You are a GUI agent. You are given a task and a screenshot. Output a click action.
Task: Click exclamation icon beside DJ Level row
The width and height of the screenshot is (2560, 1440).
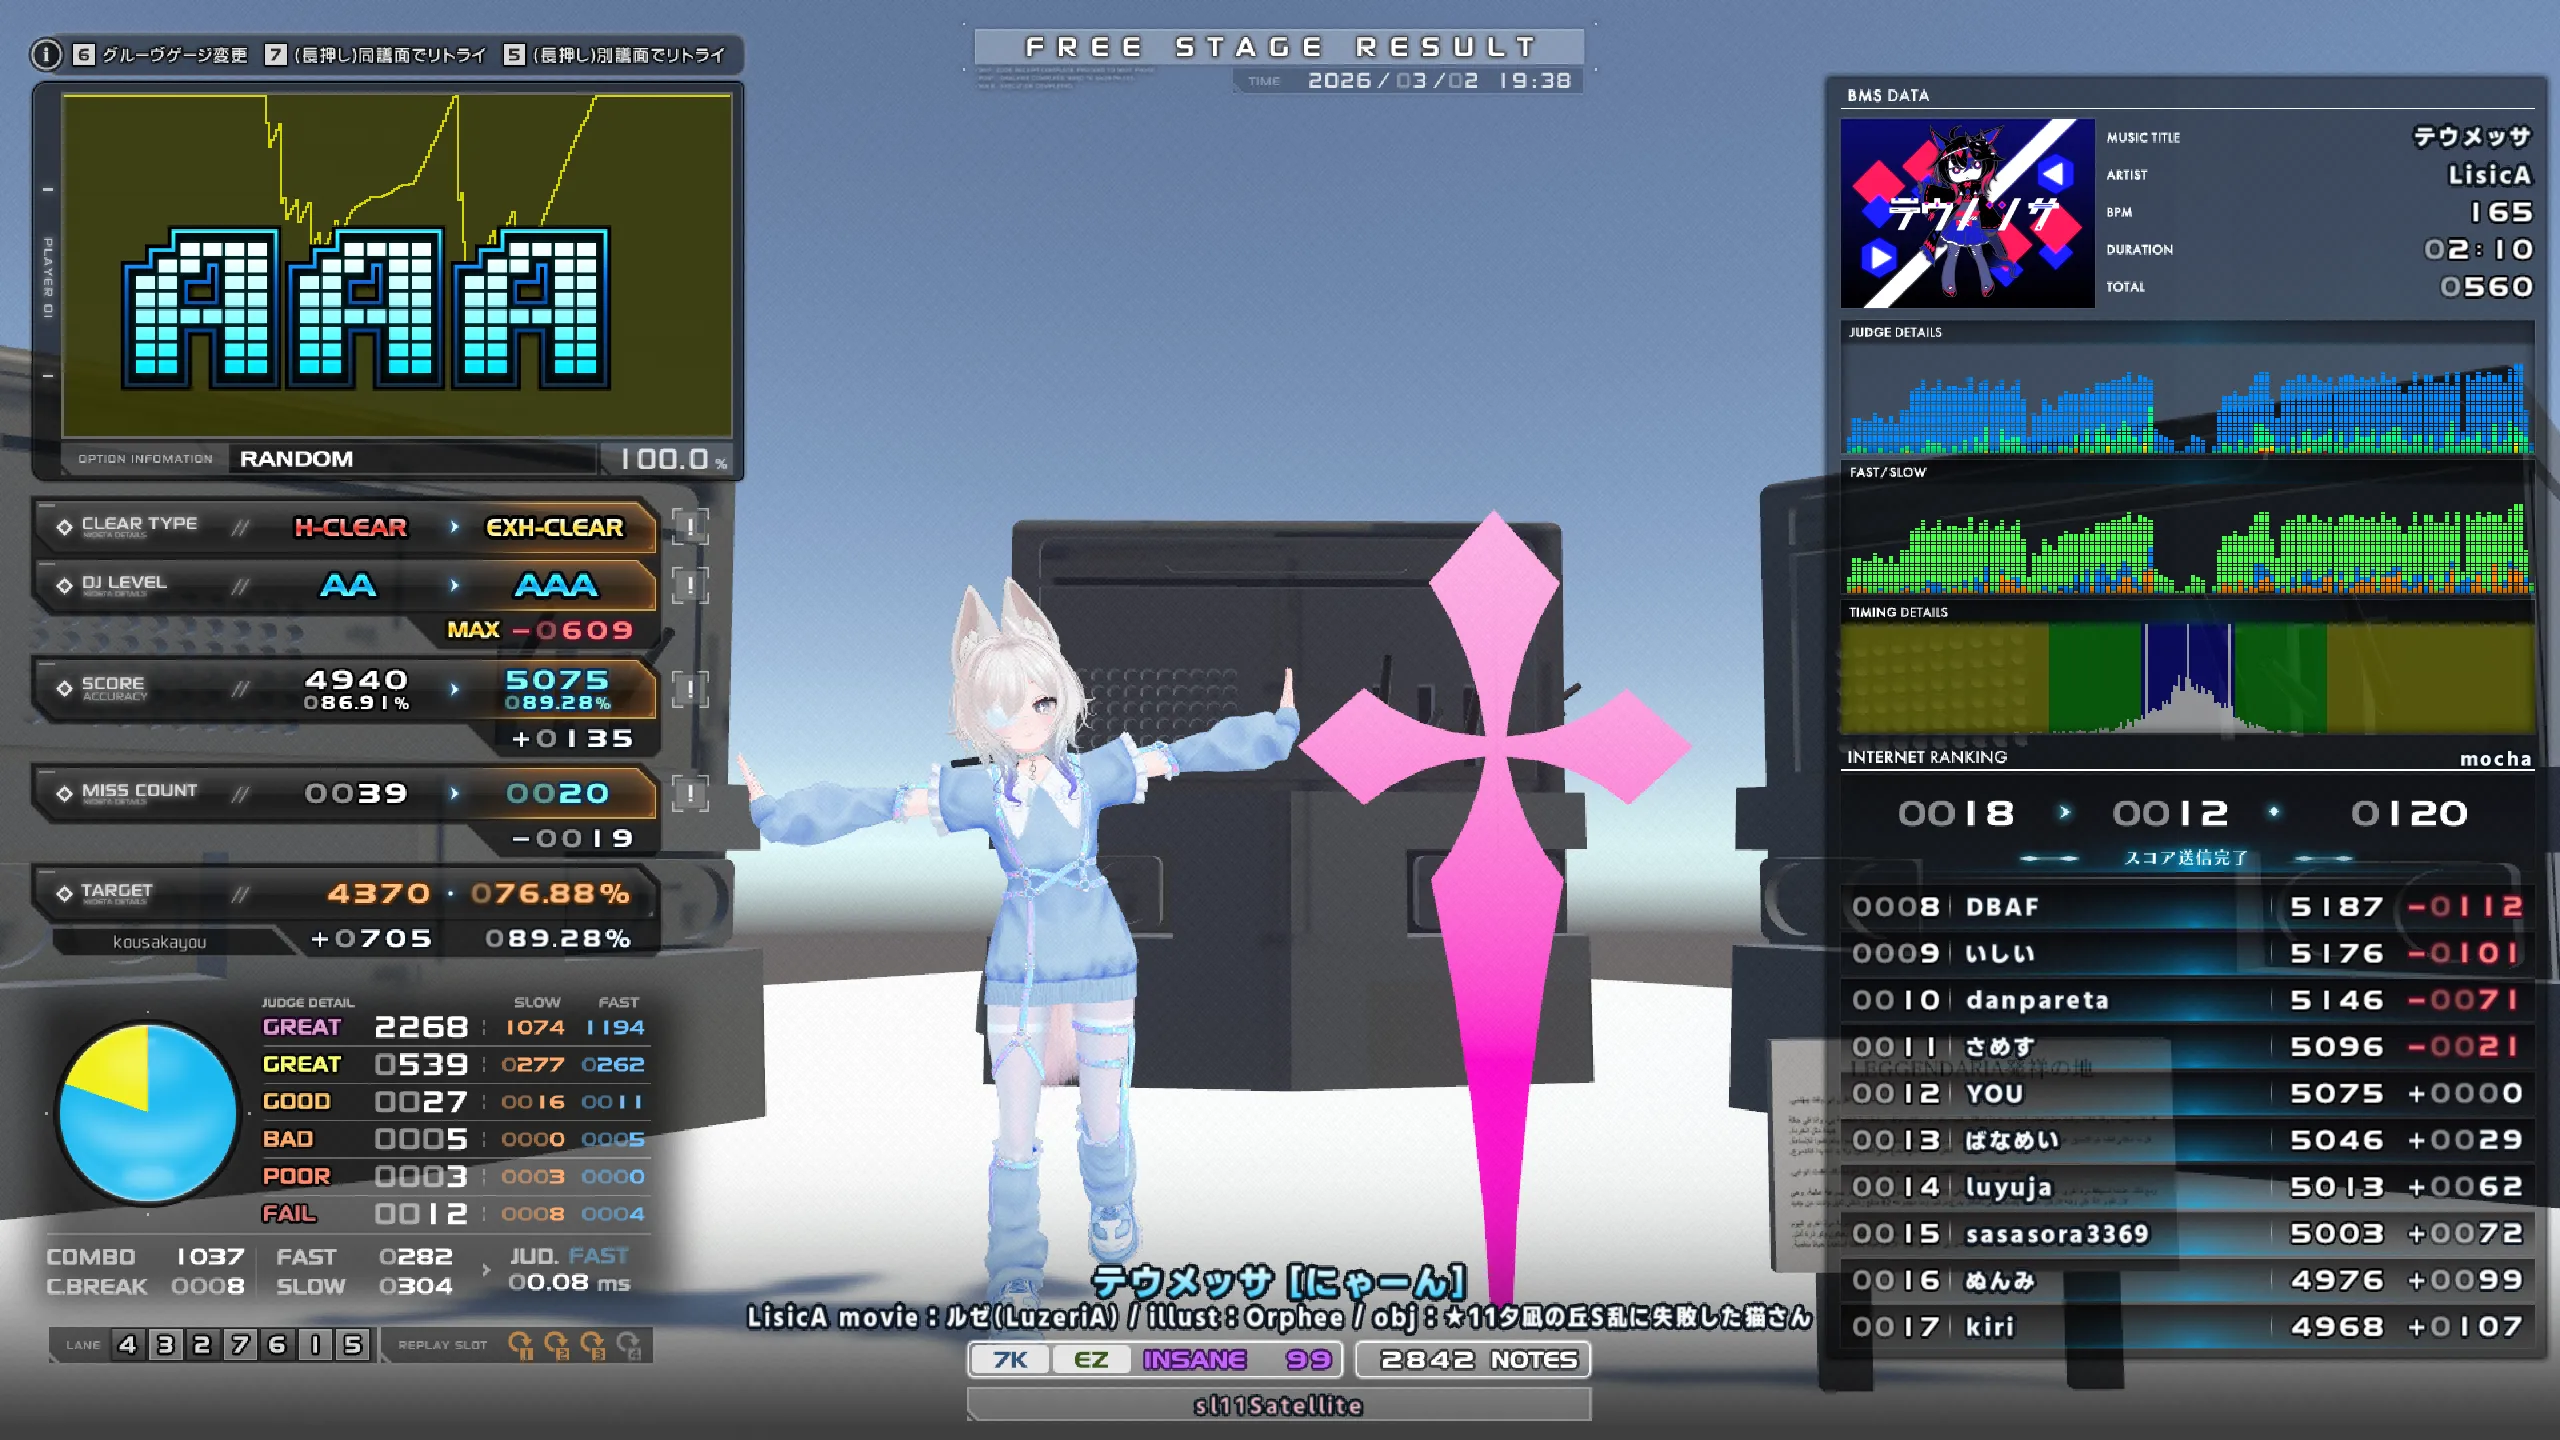(690, 586)
